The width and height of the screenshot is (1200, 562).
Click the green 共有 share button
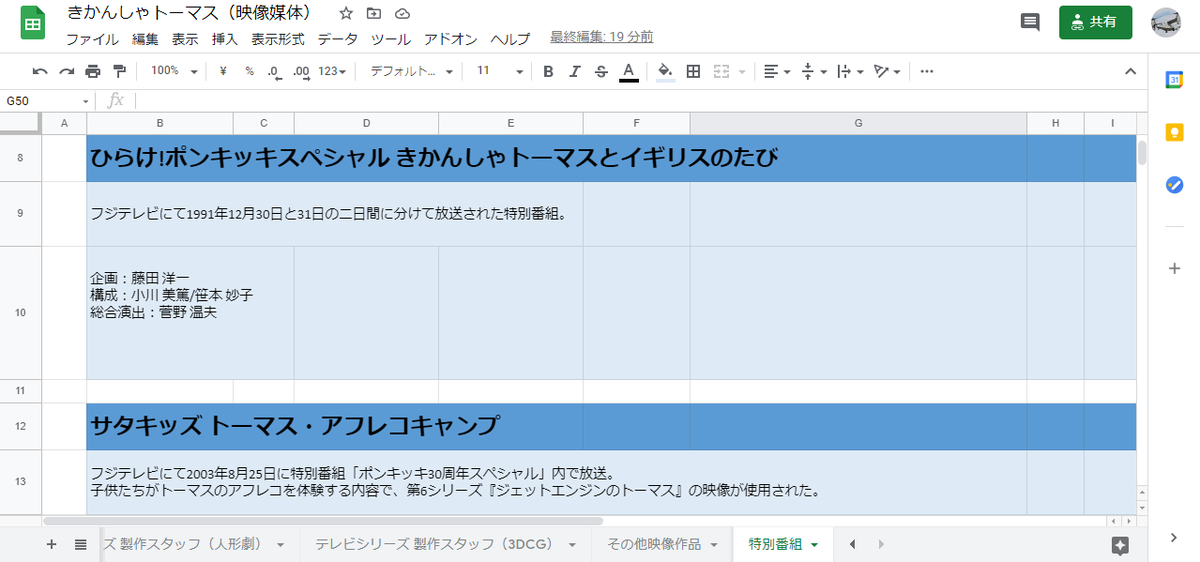(1095, 22)
